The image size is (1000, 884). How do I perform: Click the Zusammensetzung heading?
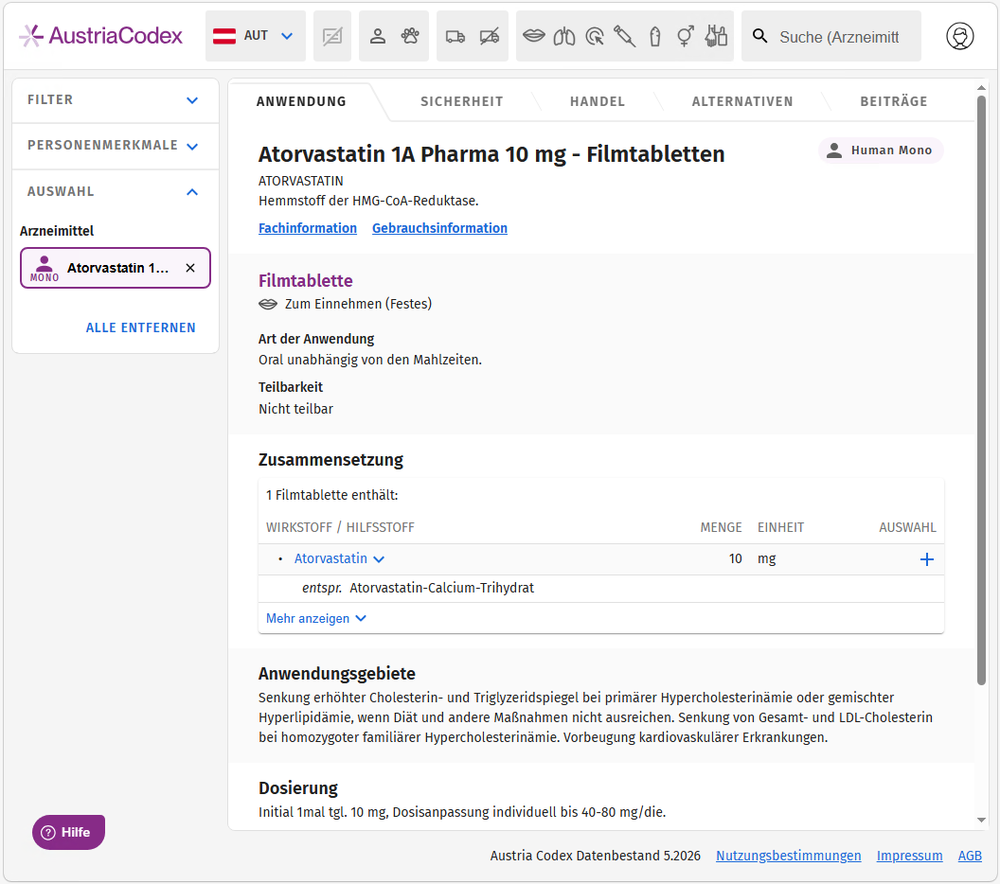[330, 460]
